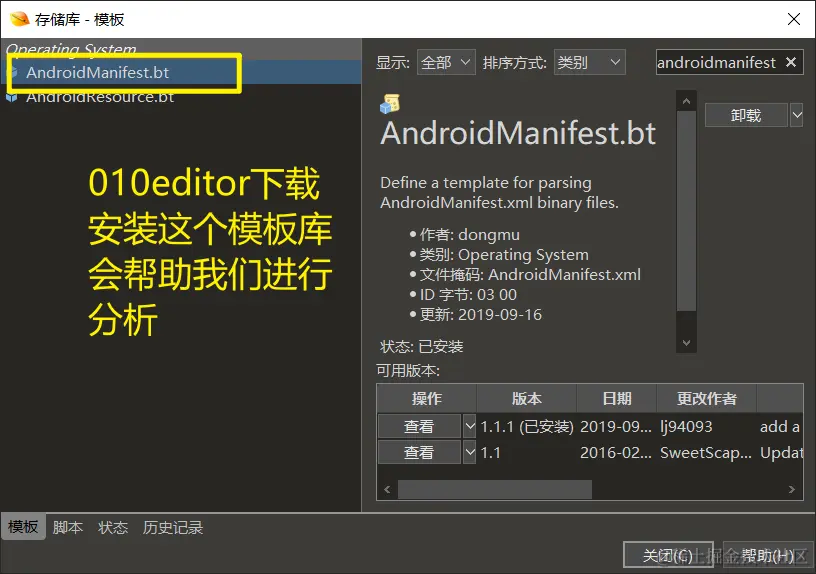Click the 帮助(H) button
This screenshot has height=574, width=816.
click(768, 555)
